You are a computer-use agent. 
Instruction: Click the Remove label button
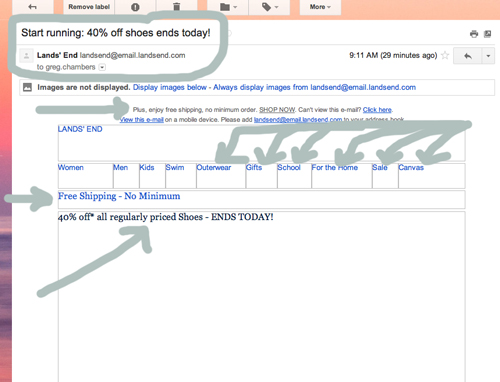(89, 7)
